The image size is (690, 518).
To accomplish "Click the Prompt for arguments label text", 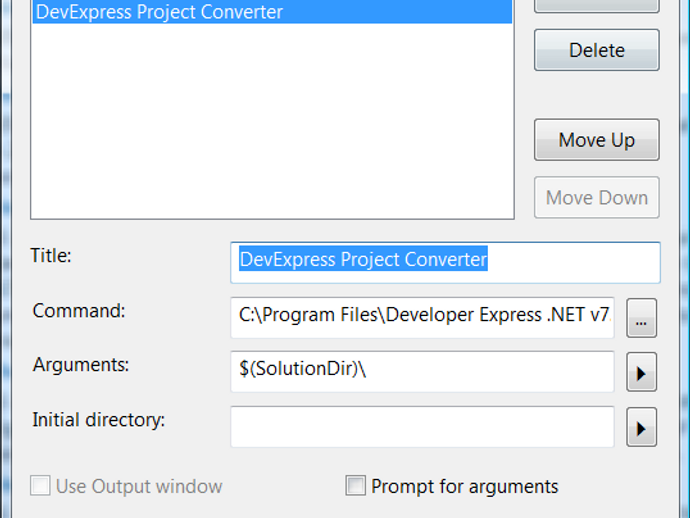I will click(x=464, y=487).
